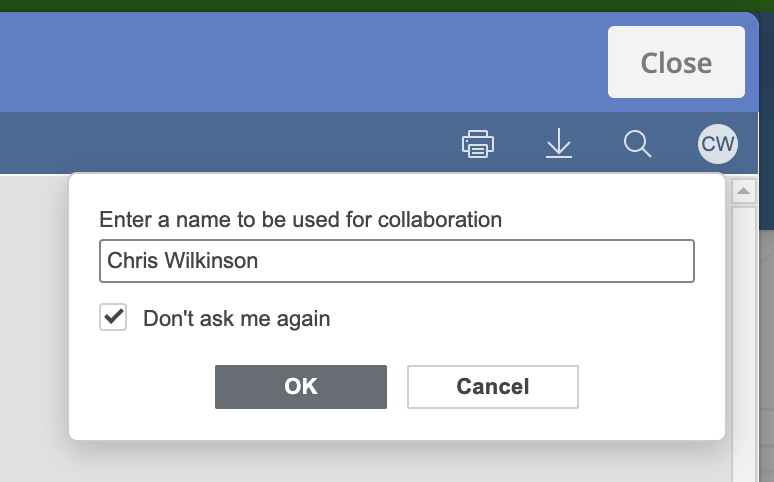The width and height of the screenshot is (774, 482).
Task: Click the dark OK button in the dialog
Action: [x=301, y=387]
